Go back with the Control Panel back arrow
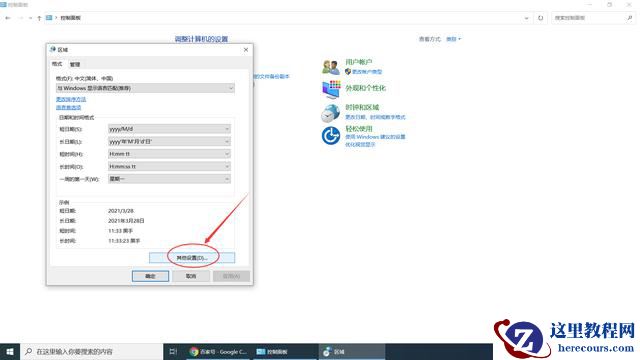This screenshot has height=360, width=640. [x=8, y=18]
